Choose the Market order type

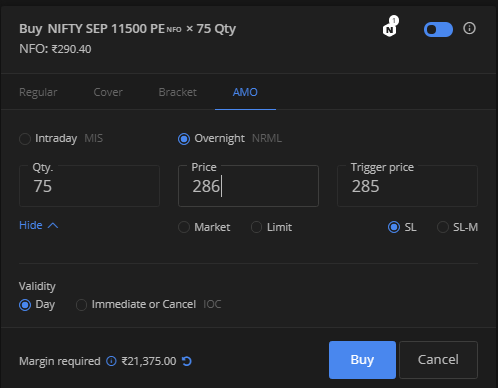pos(204,227)
